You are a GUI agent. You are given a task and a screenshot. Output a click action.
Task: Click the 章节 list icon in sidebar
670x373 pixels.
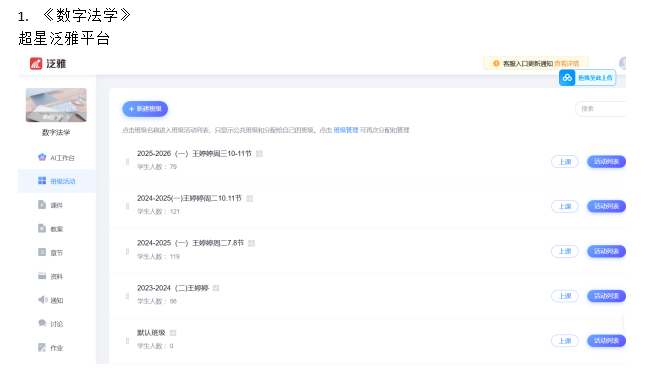coord(42,252)
